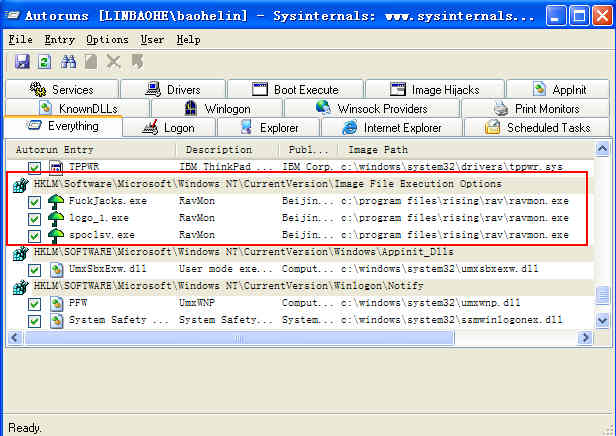
Task: Switch to the Image Hijacks tab
Action: pyautogui.click(x=434, y=89)
